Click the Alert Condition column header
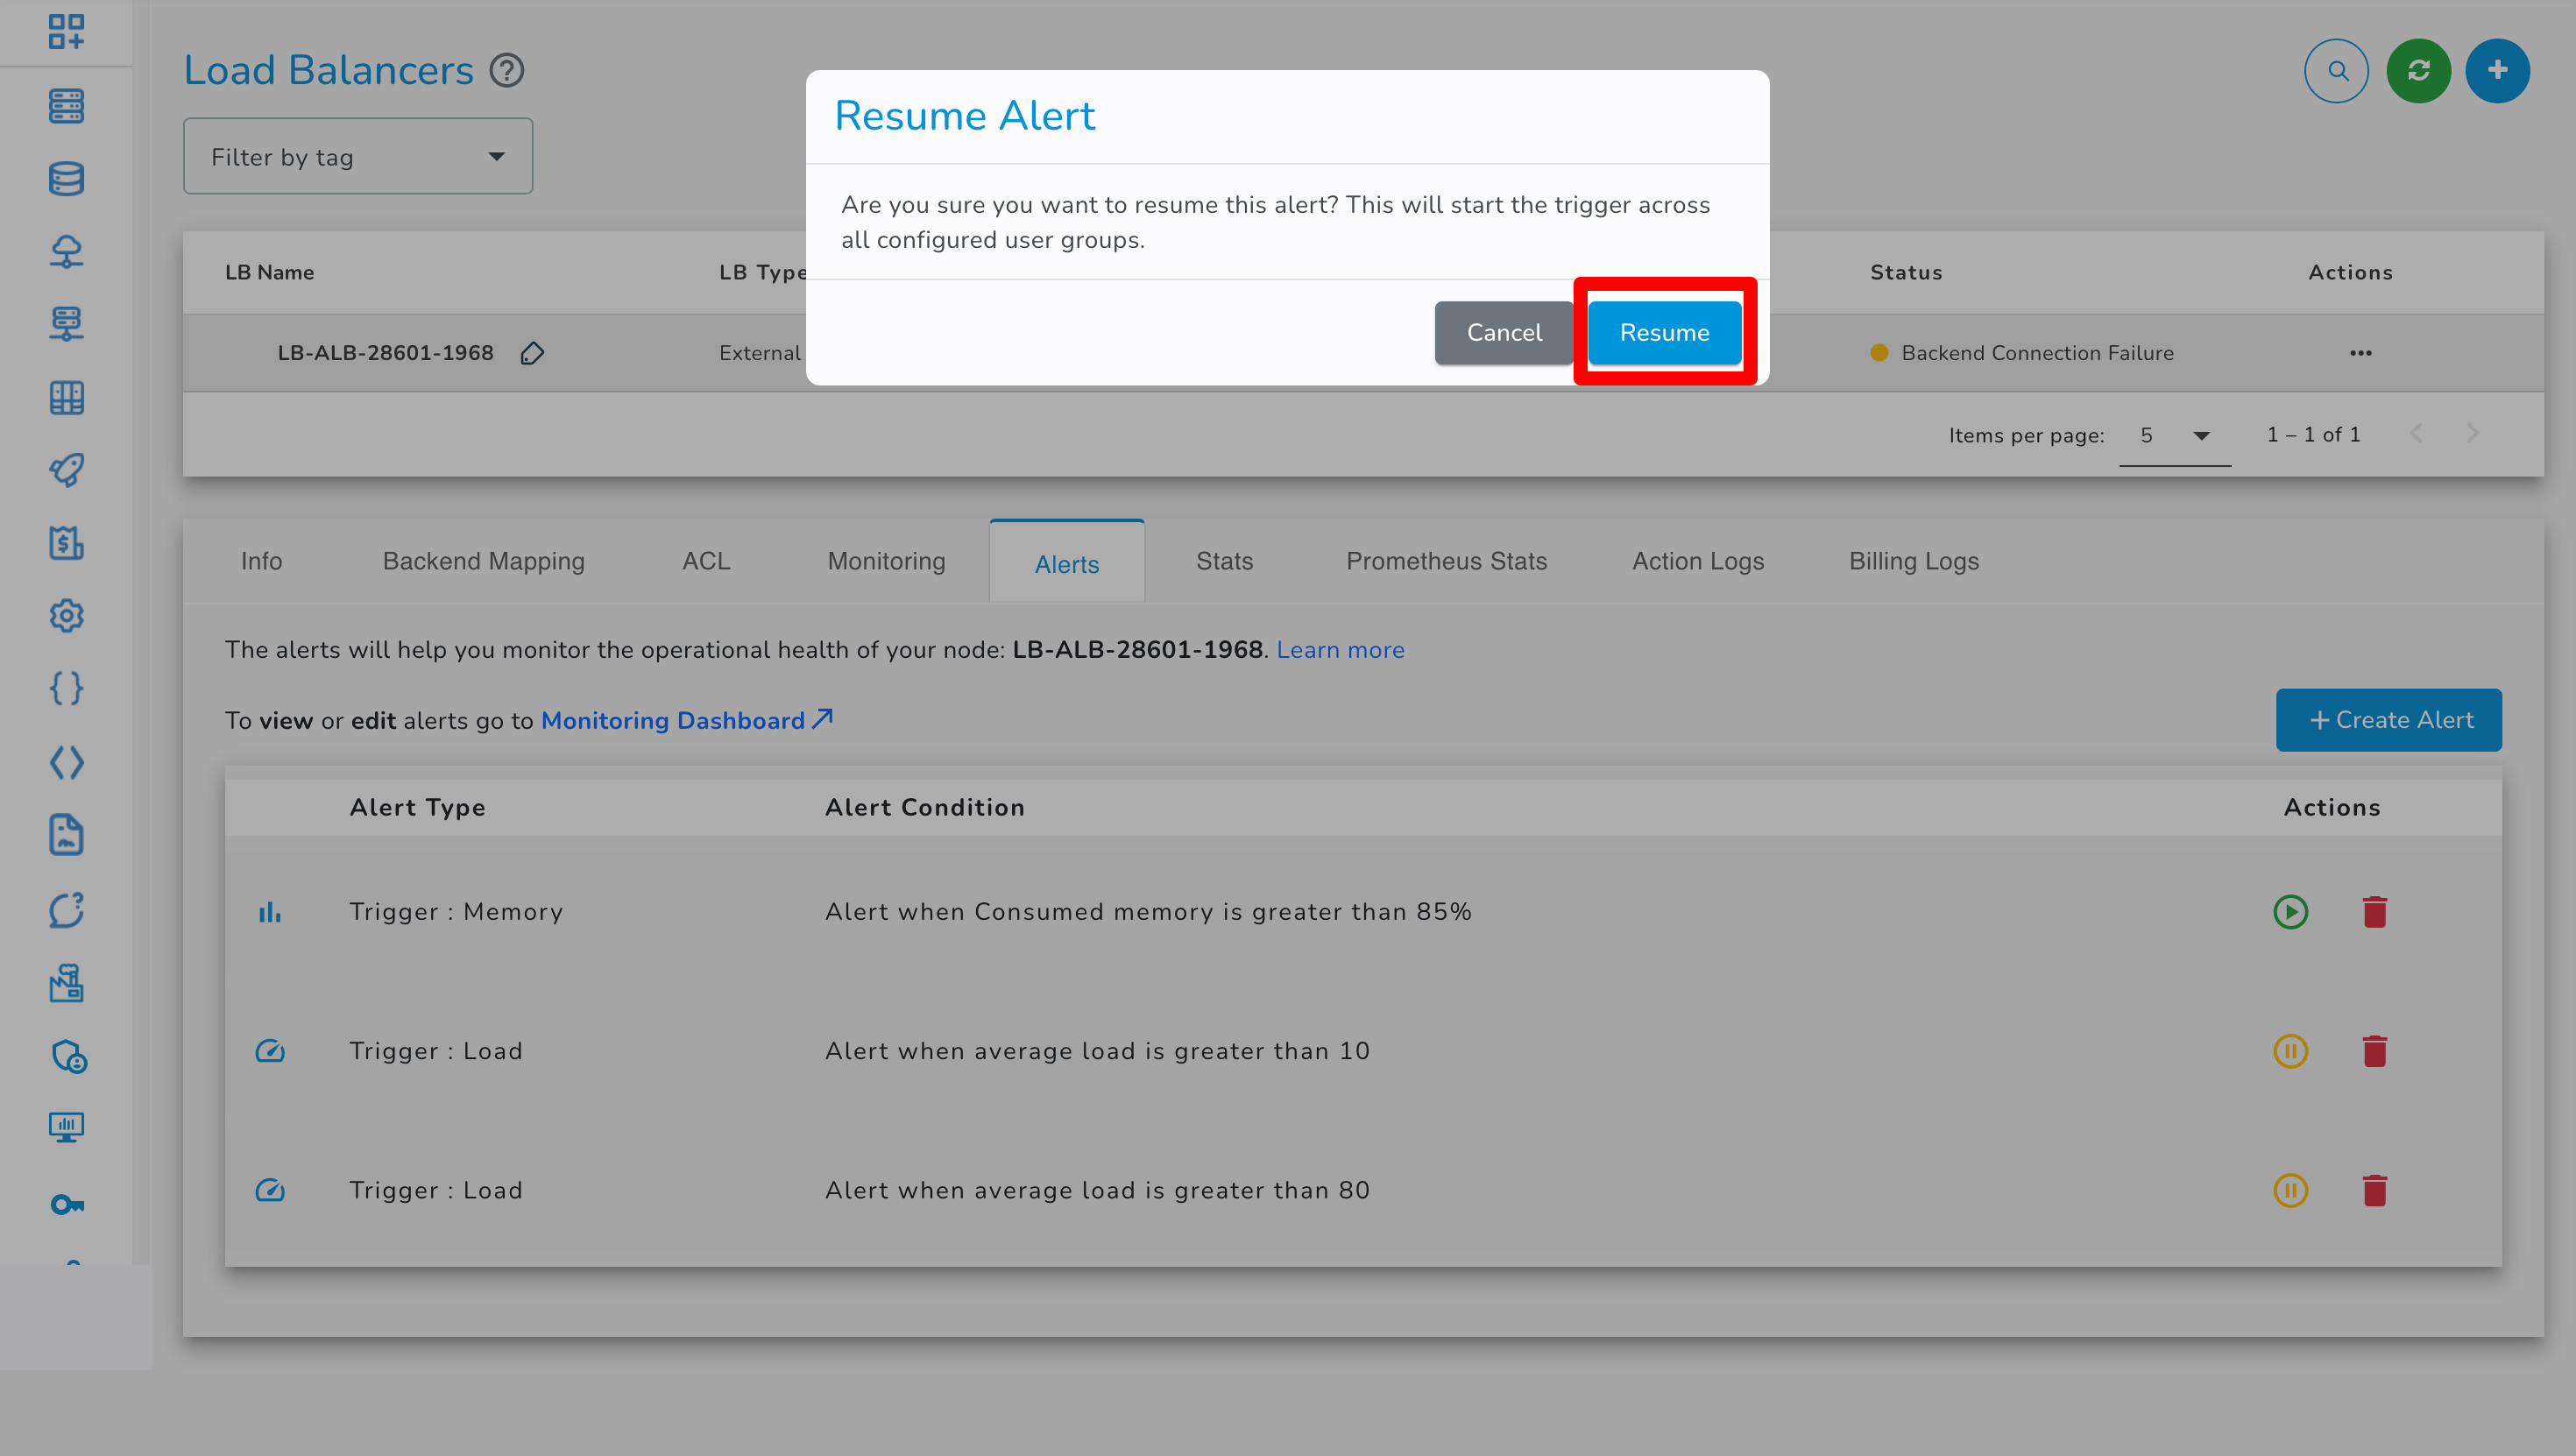 tap(925, 808)
